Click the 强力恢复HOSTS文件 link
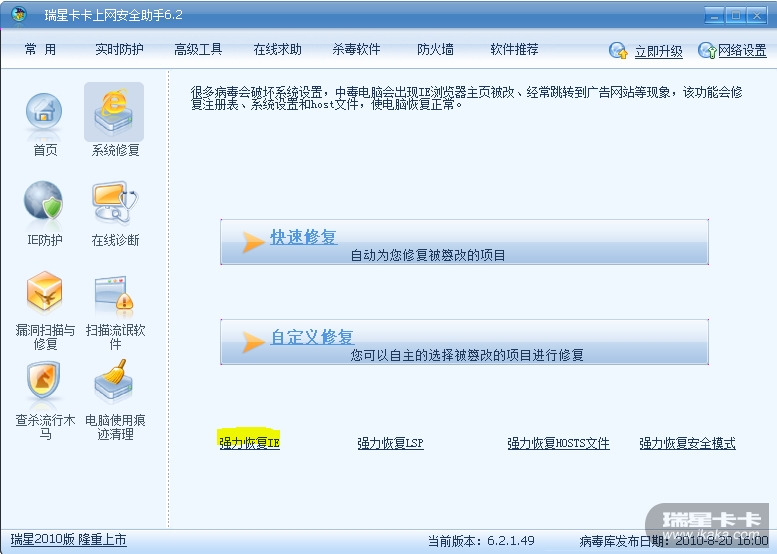Viewport: 777px width, 554px height. point(558,443)
